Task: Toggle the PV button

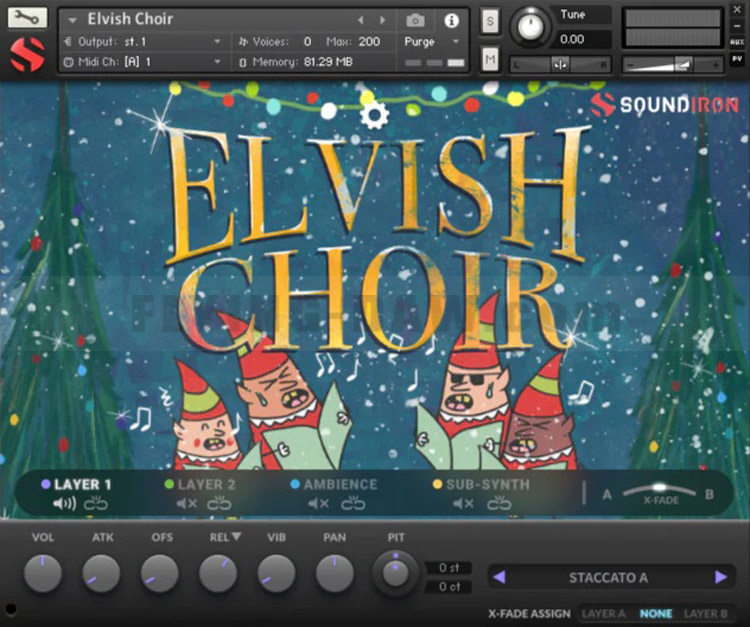Action: (x=737, y=58)
